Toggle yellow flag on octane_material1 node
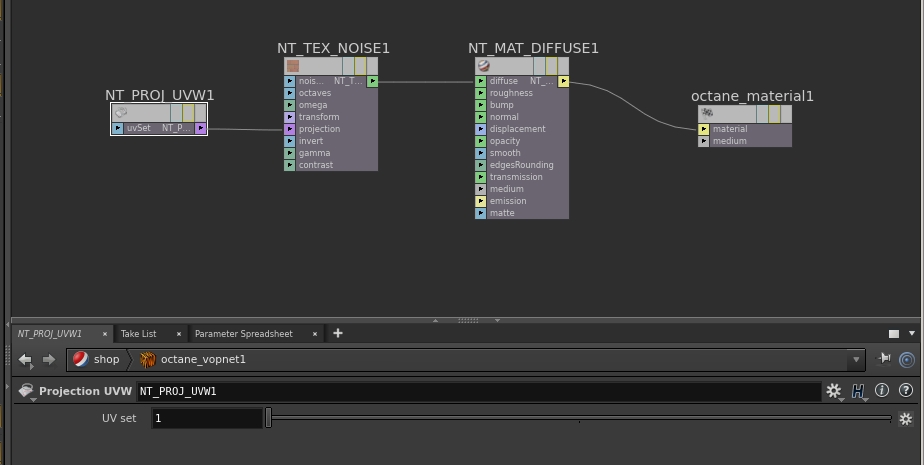924x465 pixels. (774, 113)
